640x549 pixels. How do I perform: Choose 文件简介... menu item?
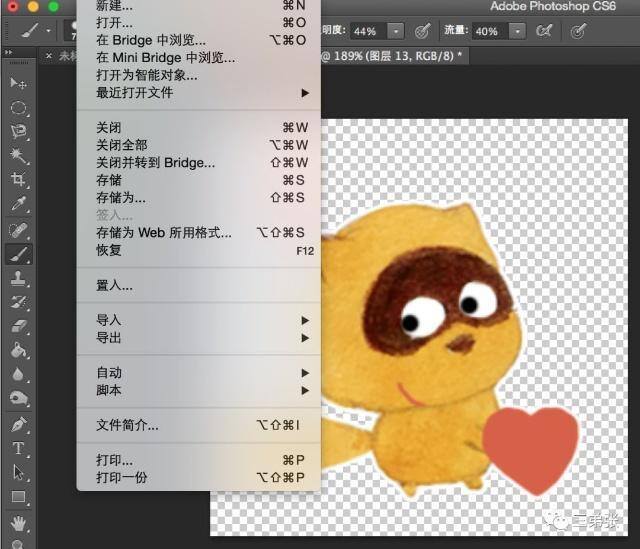tap(198, 425)
